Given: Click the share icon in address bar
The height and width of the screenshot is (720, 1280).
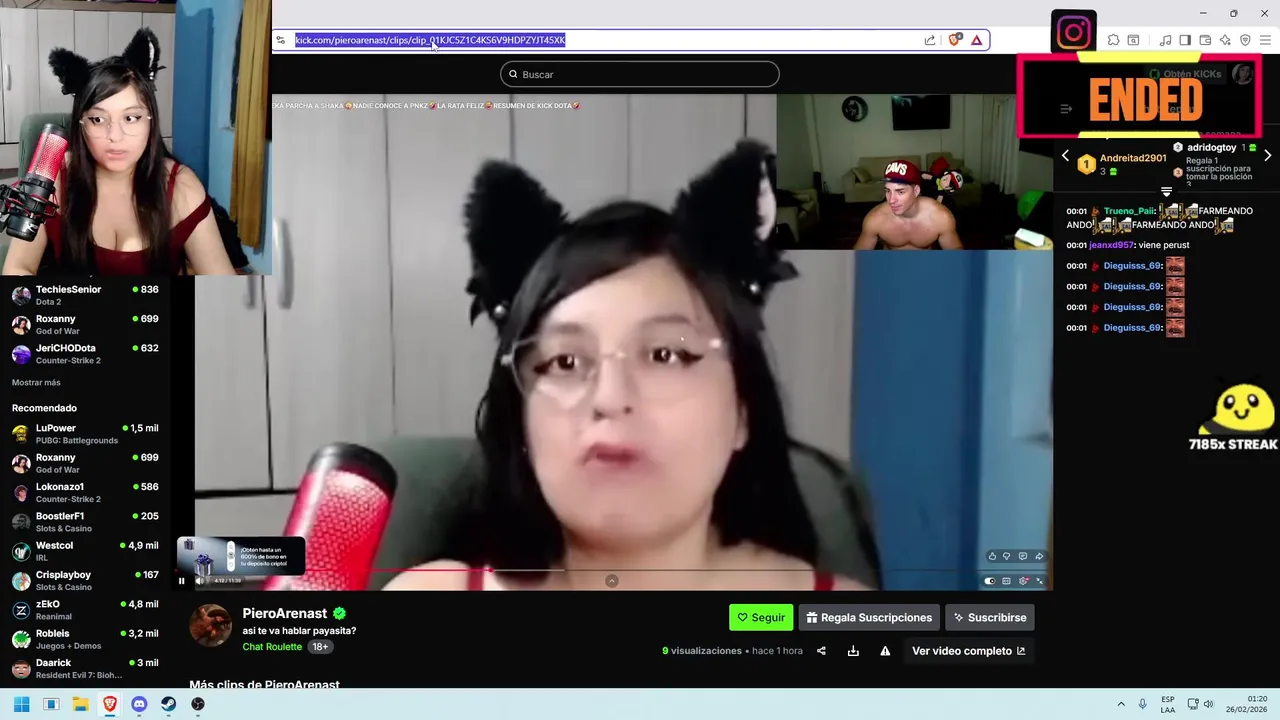Looking at the screenshot, I should [x=930, y=40].
